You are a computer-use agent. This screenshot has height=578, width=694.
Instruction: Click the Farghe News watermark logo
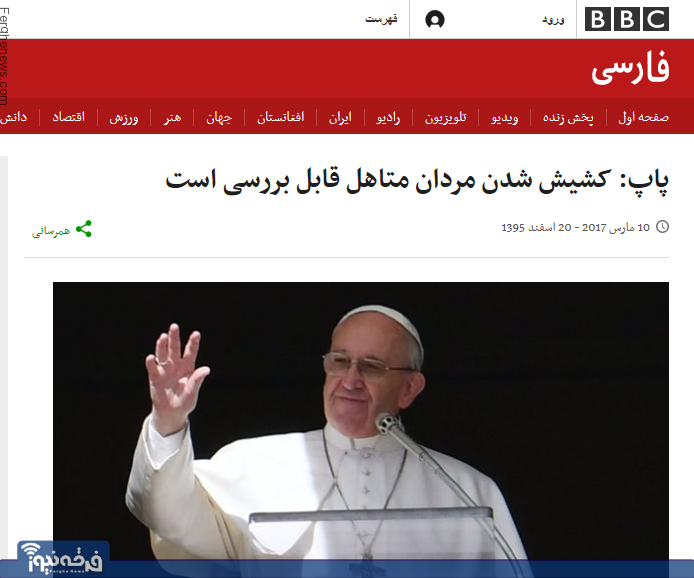pyautogui.click(x=63, y=558)
